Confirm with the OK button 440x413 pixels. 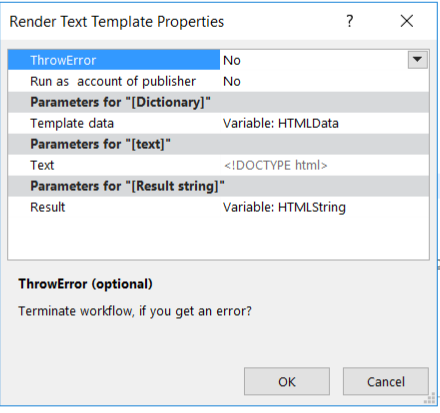(x=287, y=381)
